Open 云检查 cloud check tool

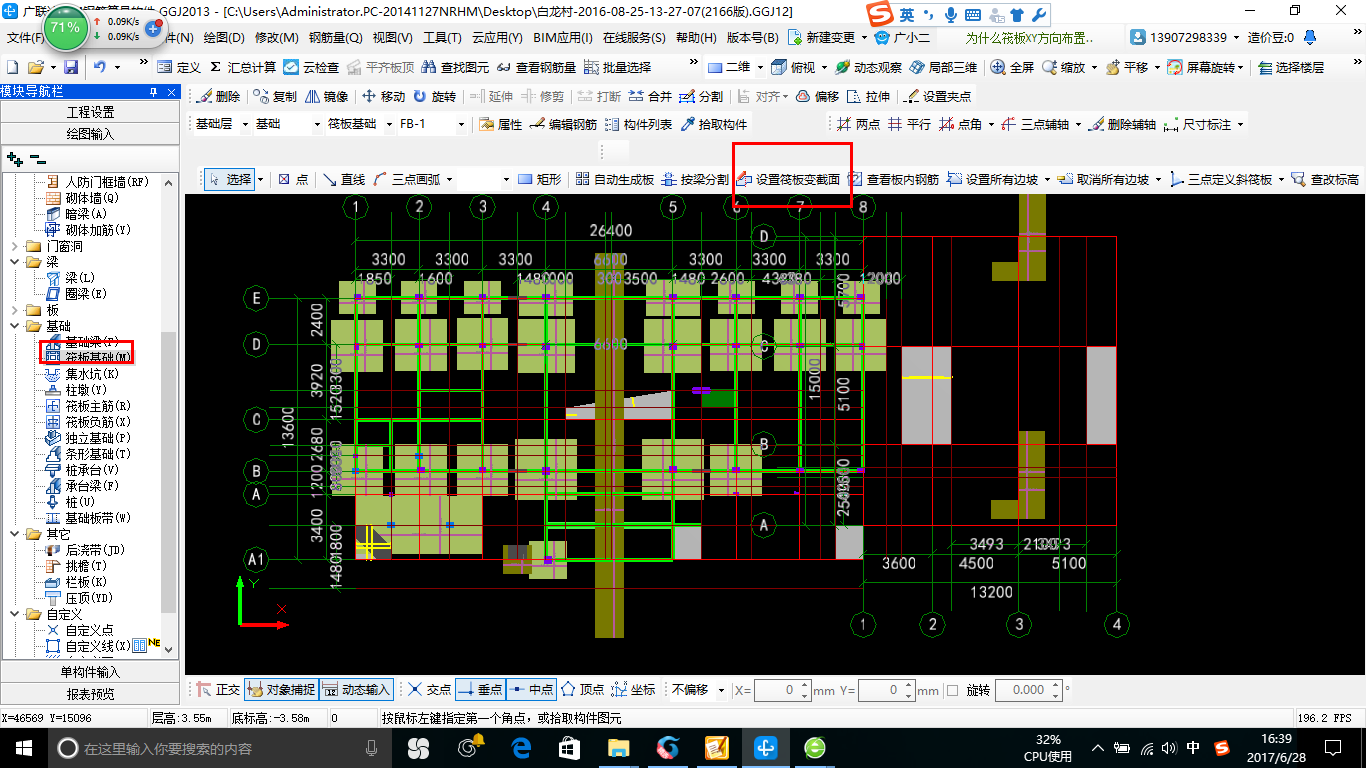coord(311,67)
